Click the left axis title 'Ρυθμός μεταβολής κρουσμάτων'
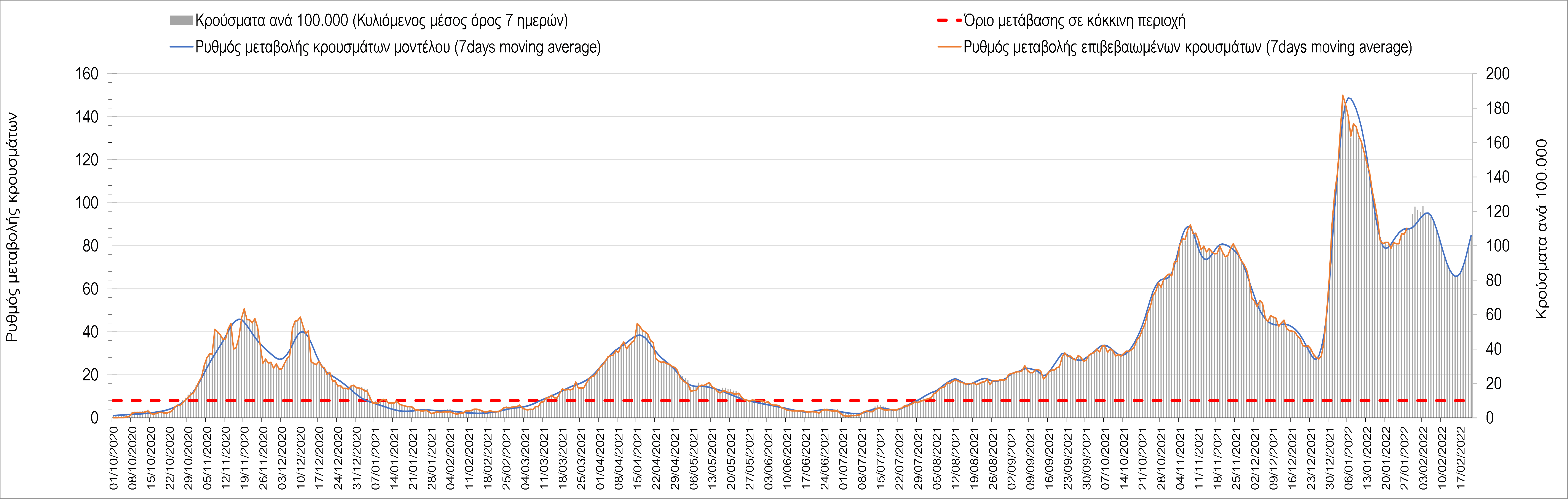 [12, 240]
